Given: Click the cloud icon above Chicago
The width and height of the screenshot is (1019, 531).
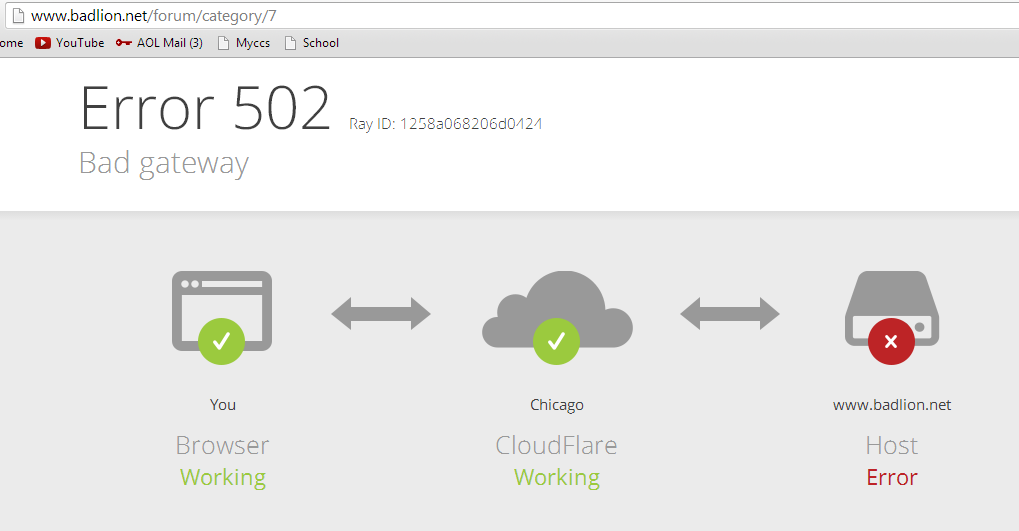Looking at the screenshot, I should tap(557, 309).
